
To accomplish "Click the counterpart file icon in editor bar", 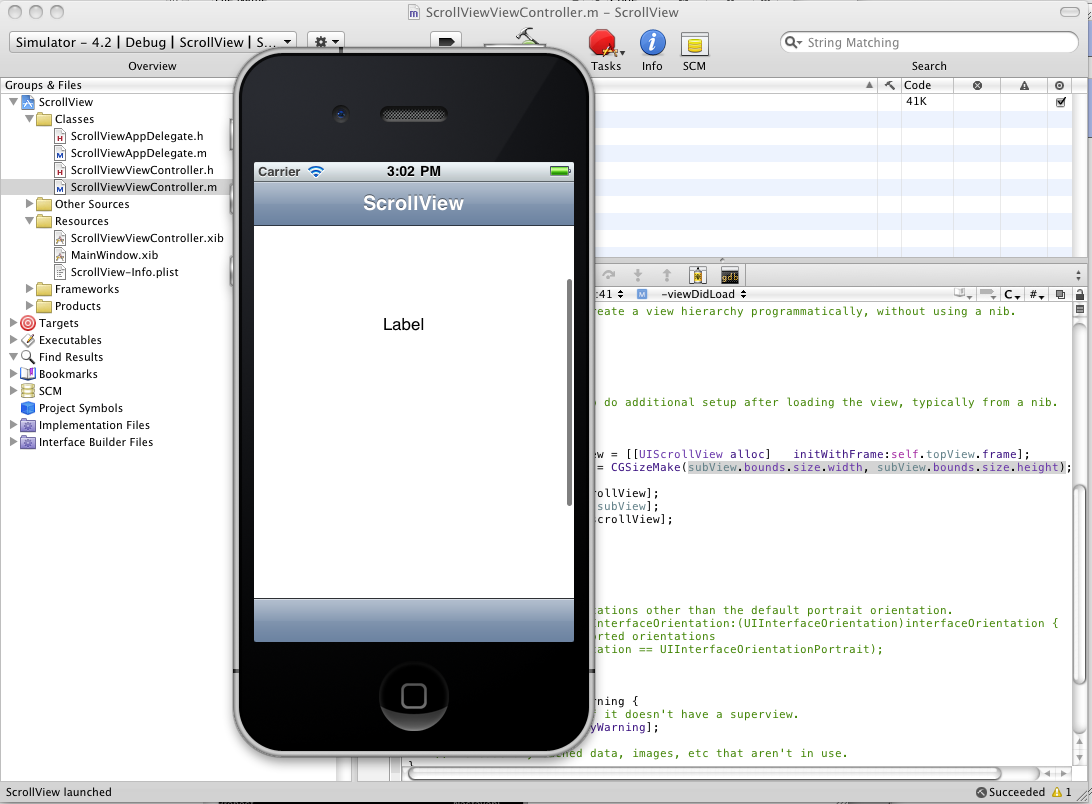I will 1060,295.
